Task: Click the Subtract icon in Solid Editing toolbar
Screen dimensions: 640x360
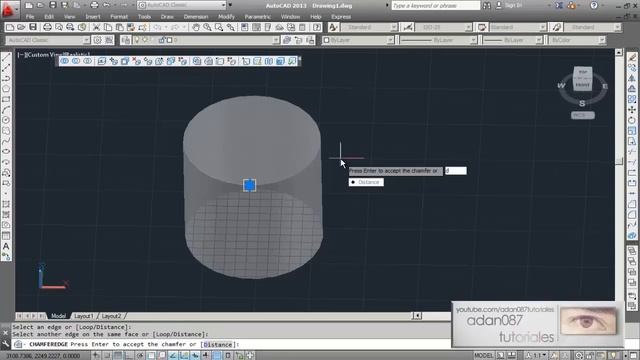Action: pos(76,61)
